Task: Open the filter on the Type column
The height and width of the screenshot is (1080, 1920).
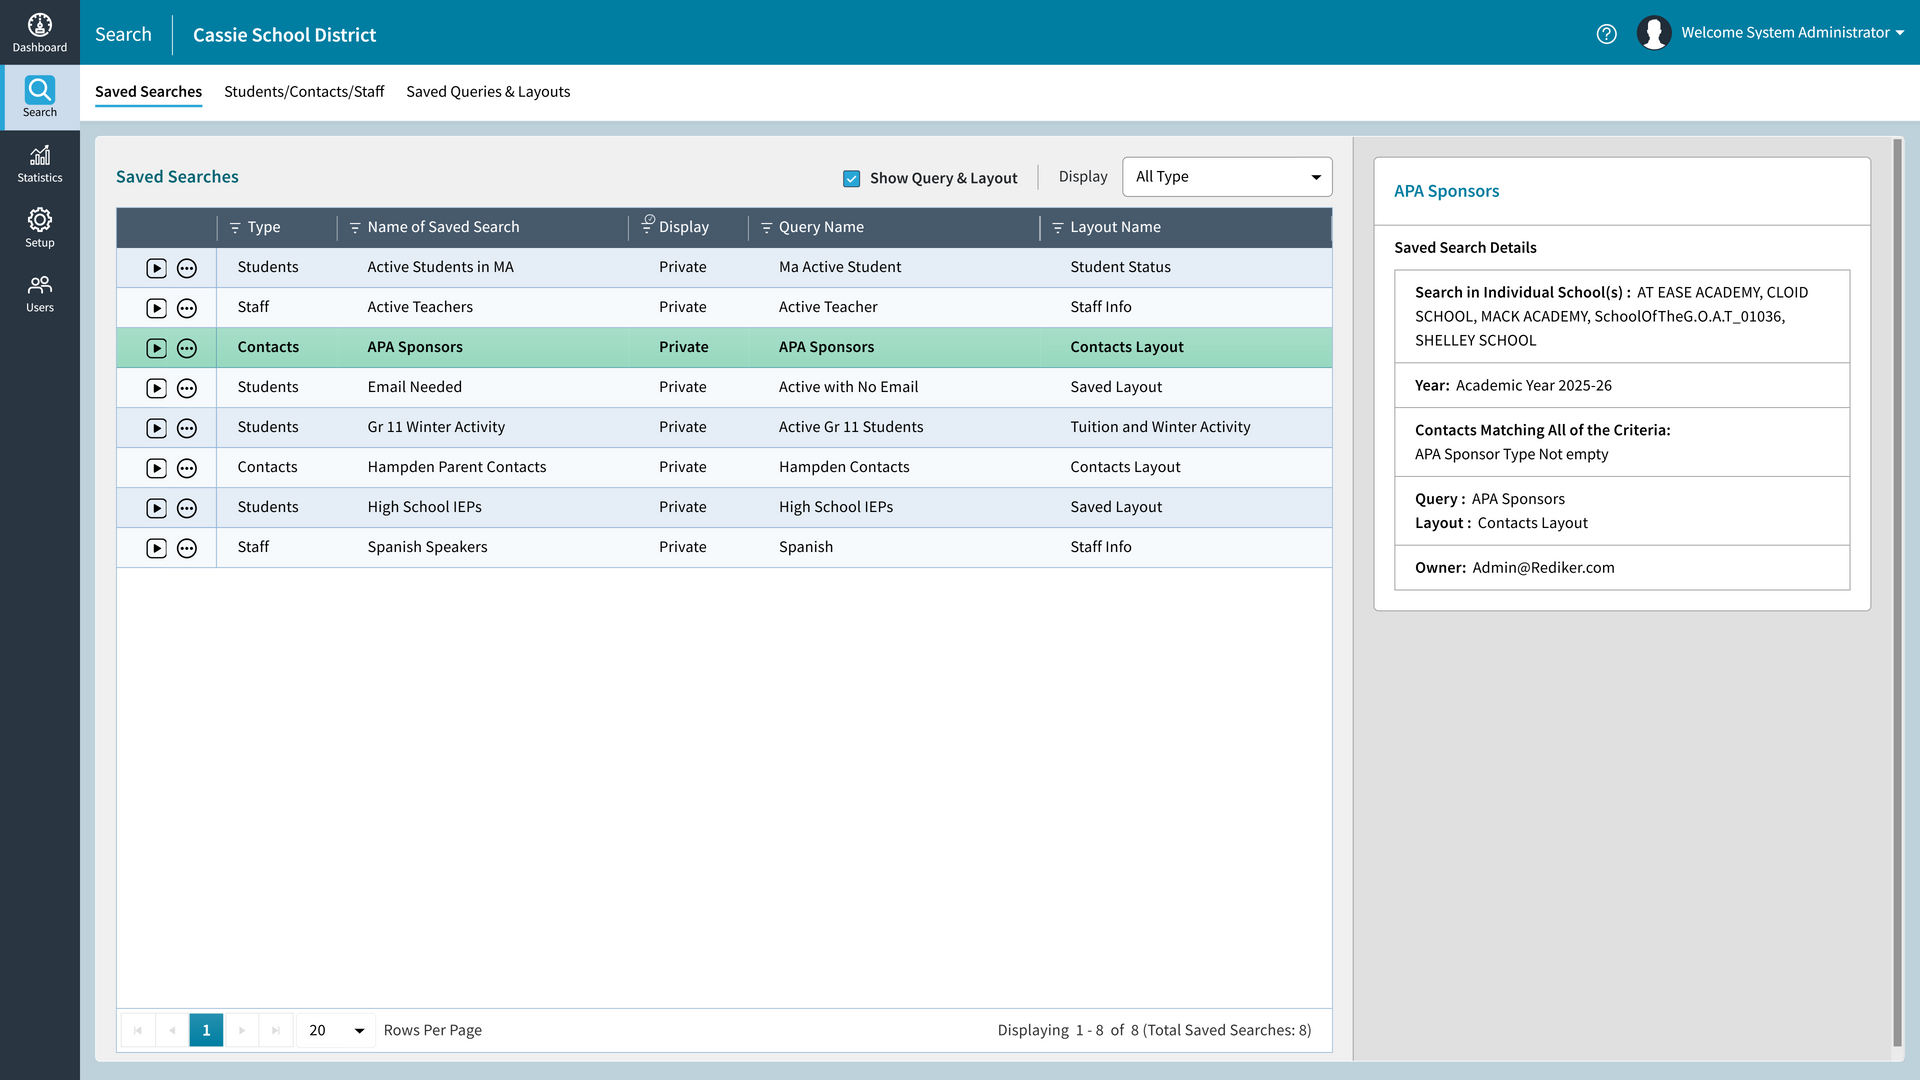Action: point(233,227)
